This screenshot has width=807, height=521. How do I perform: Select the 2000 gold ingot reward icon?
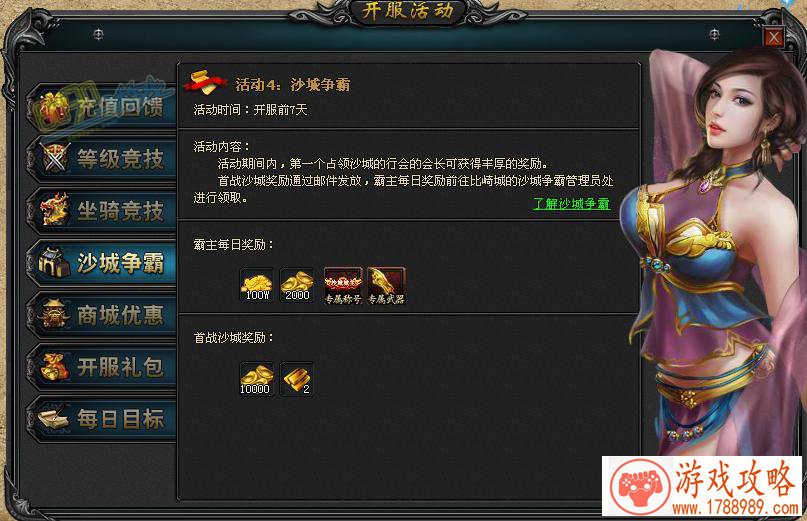297,285
